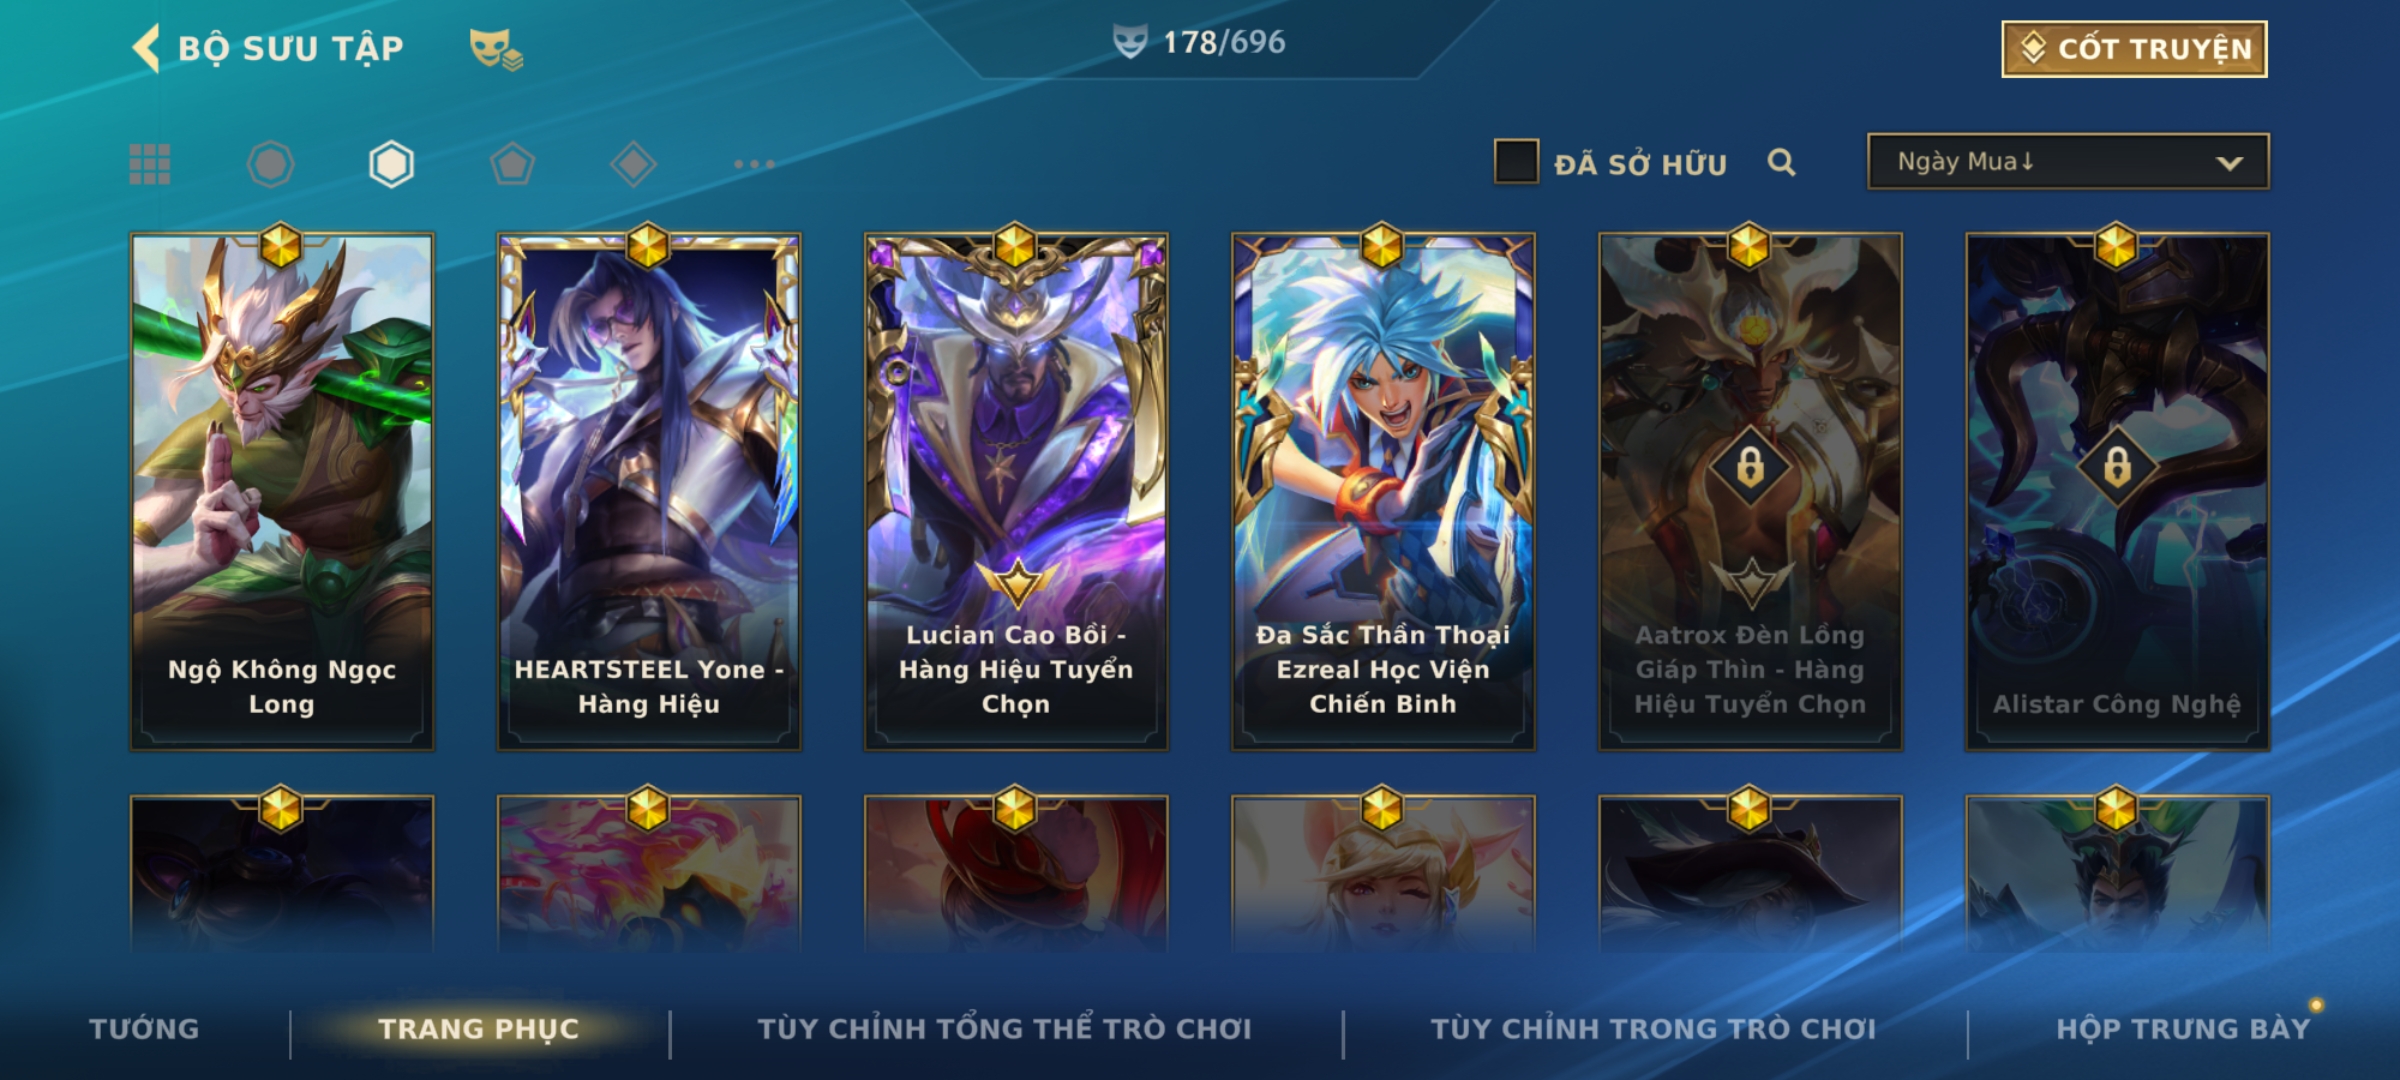Expand the Ngày Mua sort dropdown
Image resolution: width=2400 pixels, height=1080 pixels.
2068,161
